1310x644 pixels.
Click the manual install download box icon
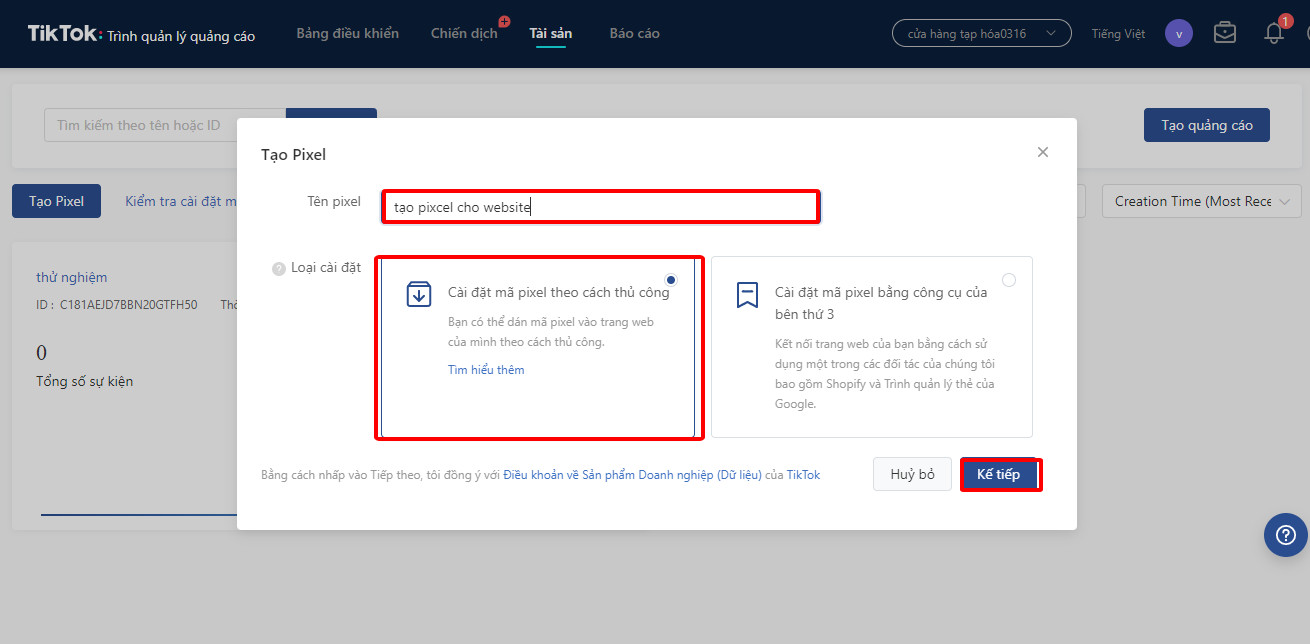[418, 294]
